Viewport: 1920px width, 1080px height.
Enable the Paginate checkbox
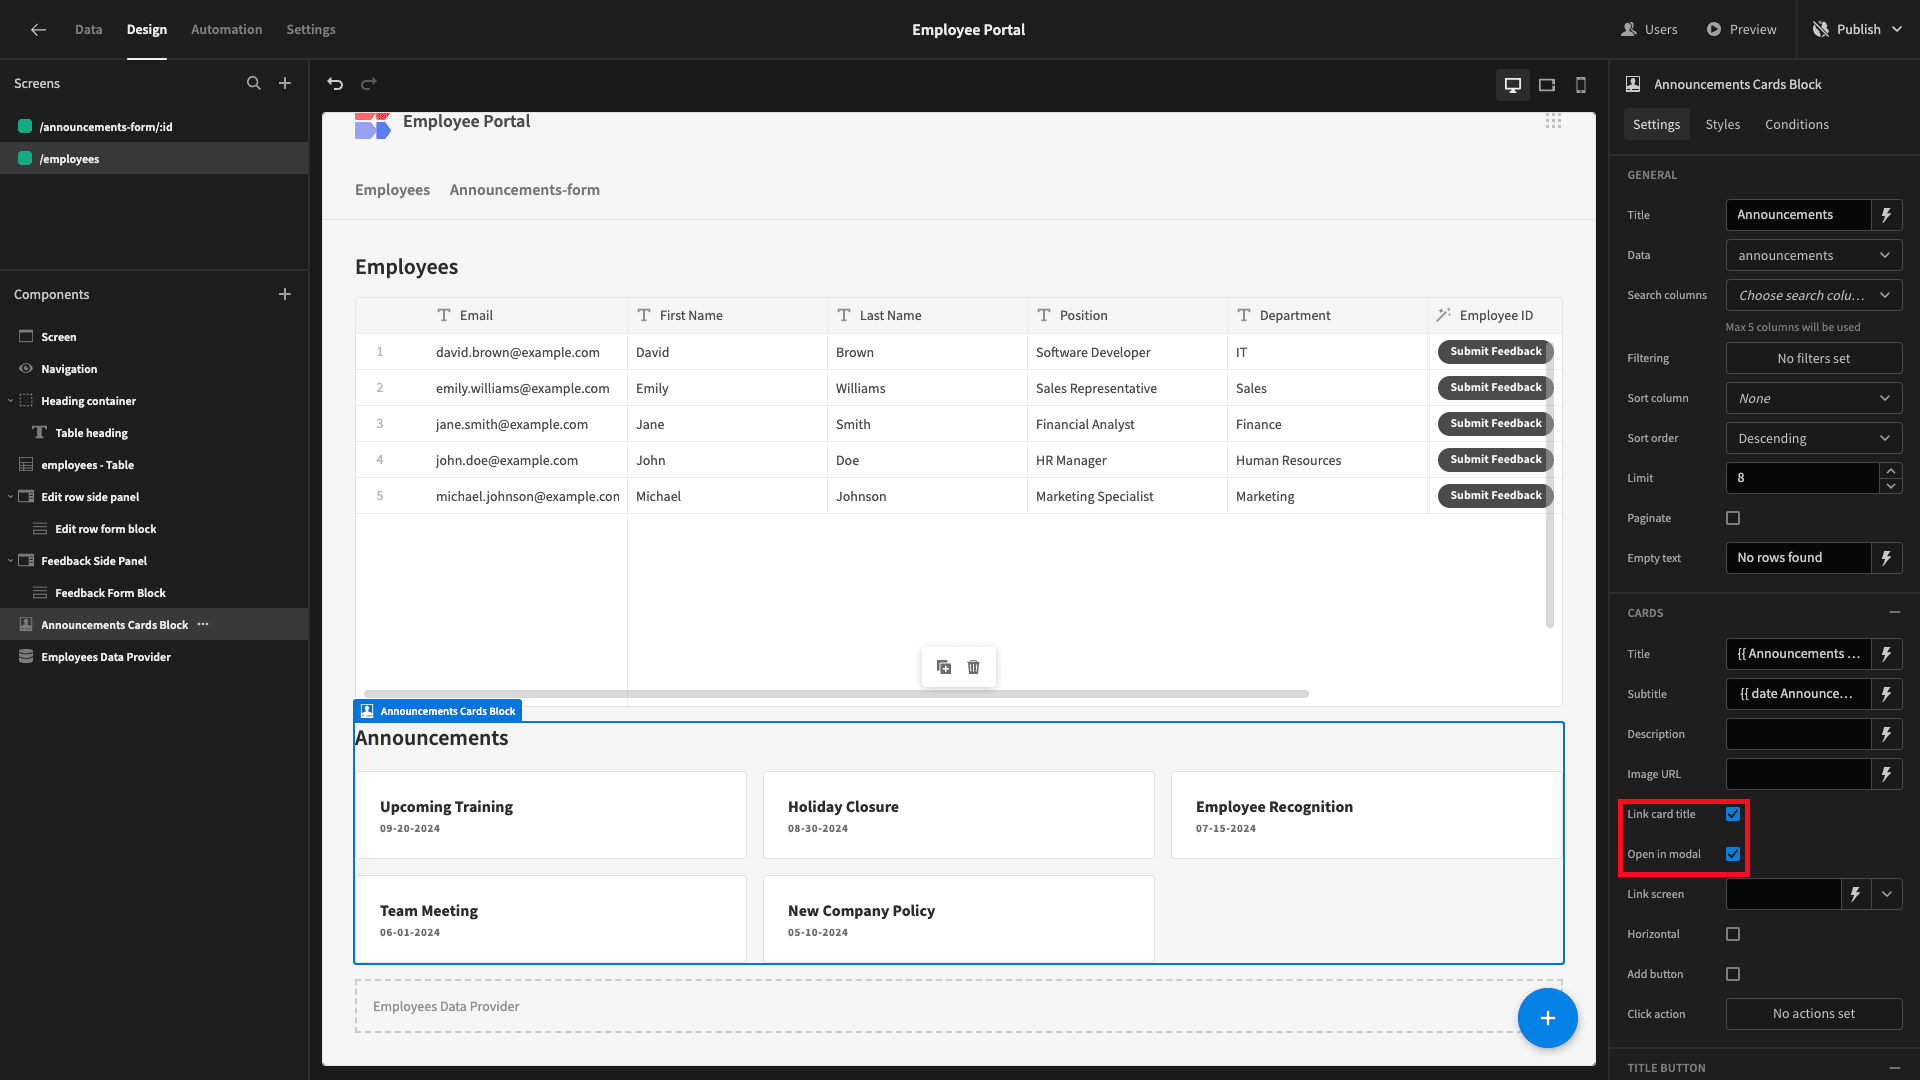[1733, 518]
